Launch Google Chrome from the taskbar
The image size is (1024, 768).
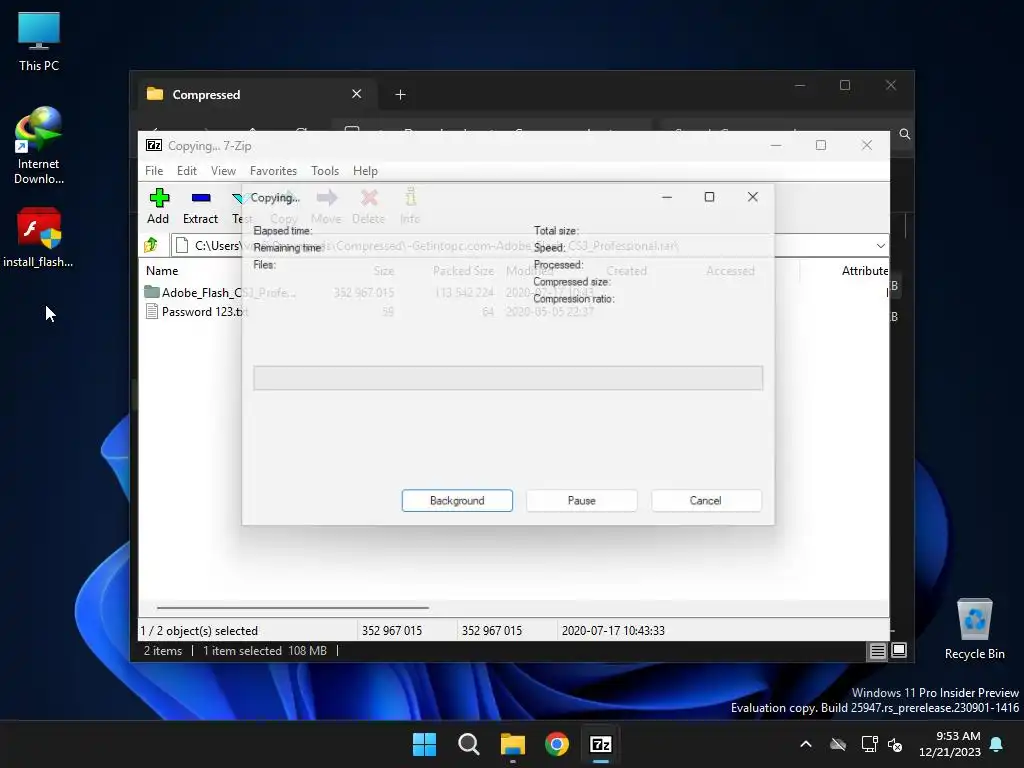coord(556,744)
